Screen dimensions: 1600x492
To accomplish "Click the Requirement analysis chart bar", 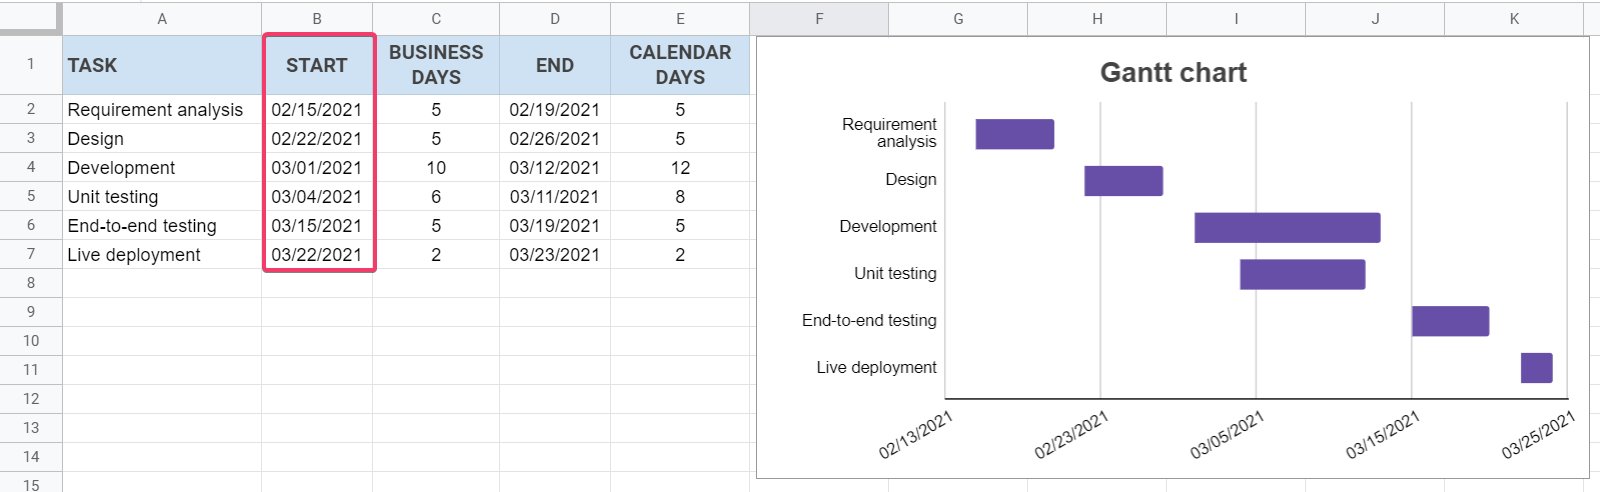I will coord(1014,134).
